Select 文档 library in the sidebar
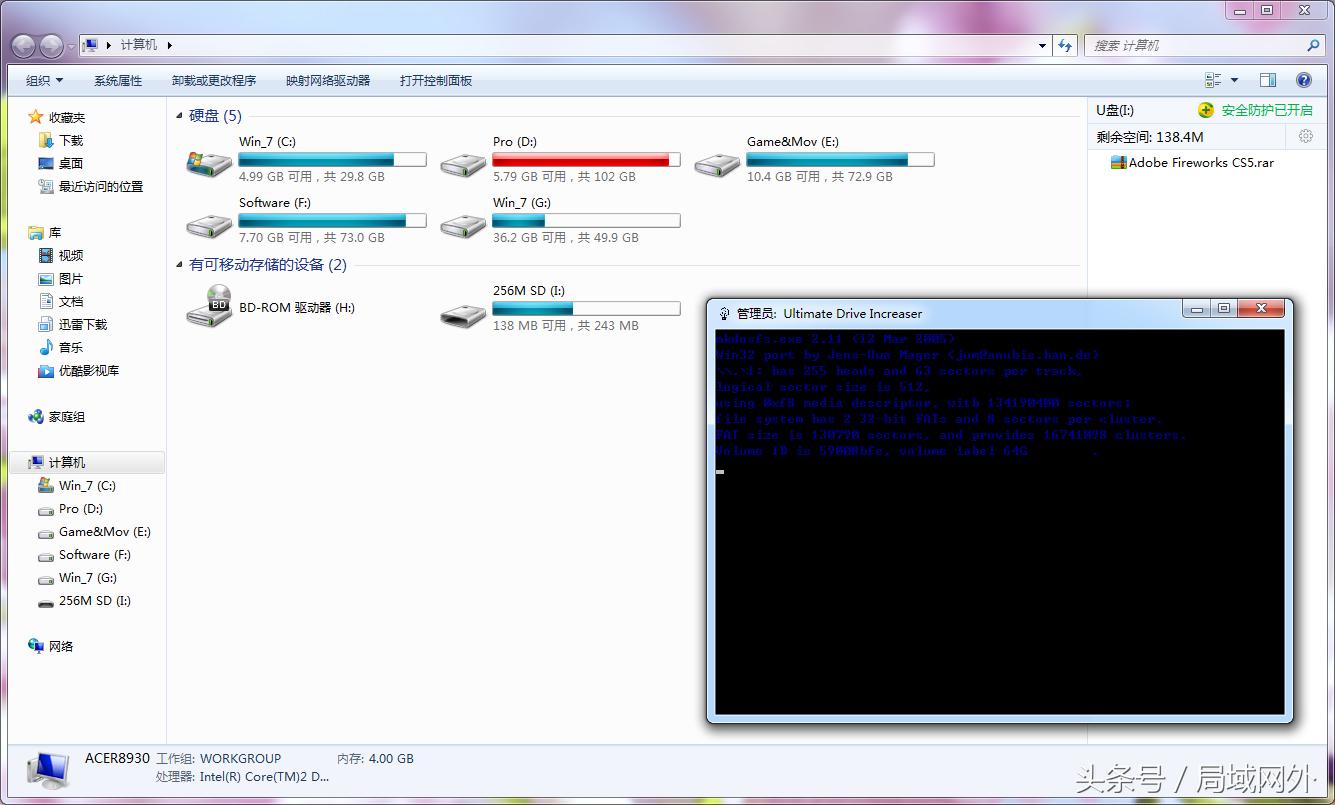The height and width of the screenshot is (805, 1335). coord(71,301)
